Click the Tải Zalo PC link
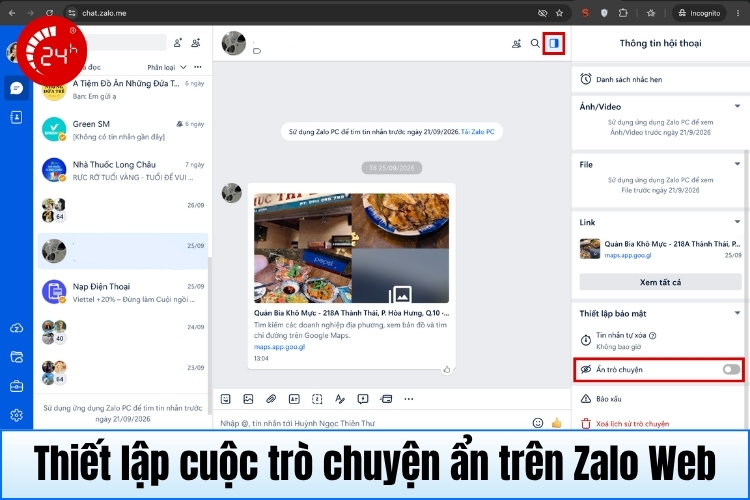The image size is (750, 500). pyautogui.click(x=477, y=132)
